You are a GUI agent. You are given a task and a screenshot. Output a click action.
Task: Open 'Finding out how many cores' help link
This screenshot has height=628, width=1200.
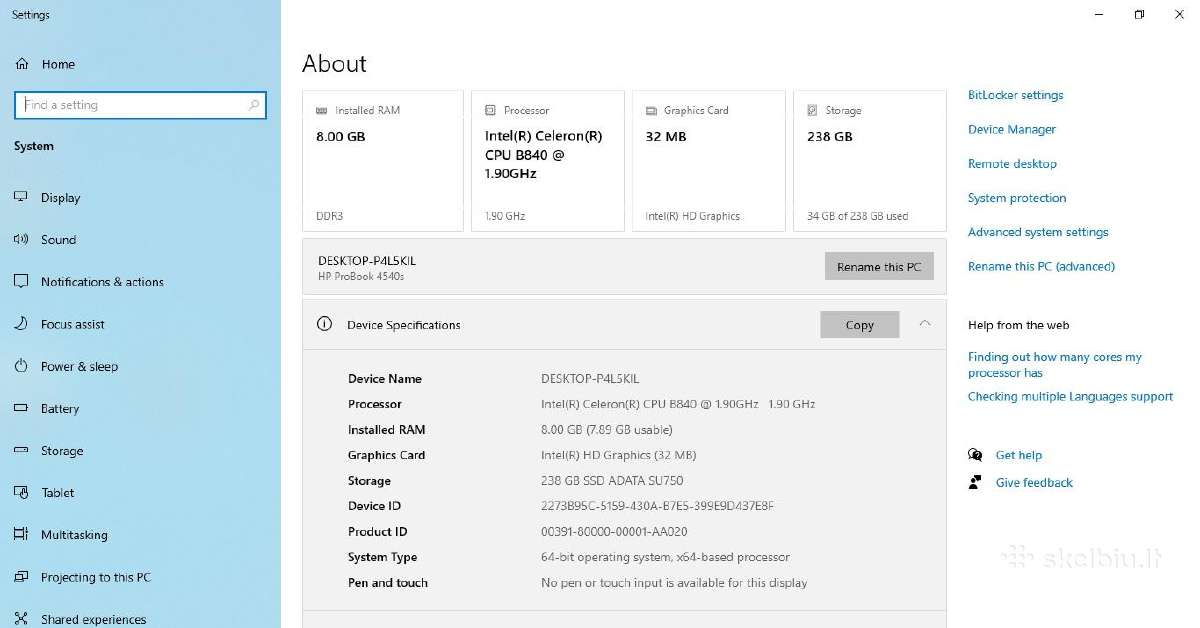point(1055,365)
